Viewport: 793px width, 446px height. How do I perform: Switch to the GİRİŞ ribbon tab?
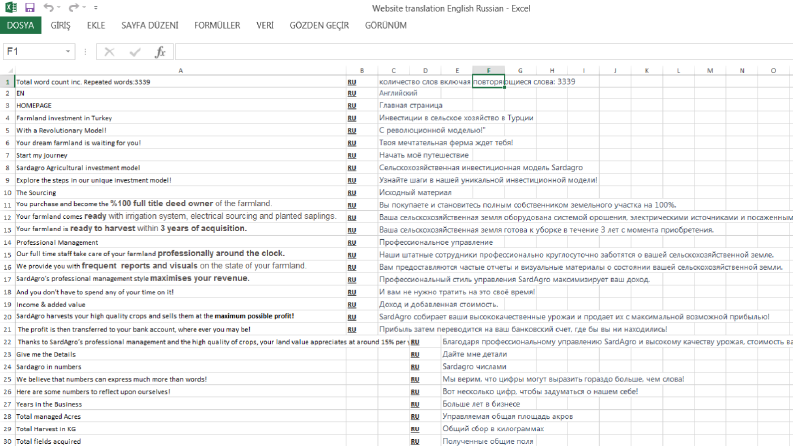(x=60, y=25)
